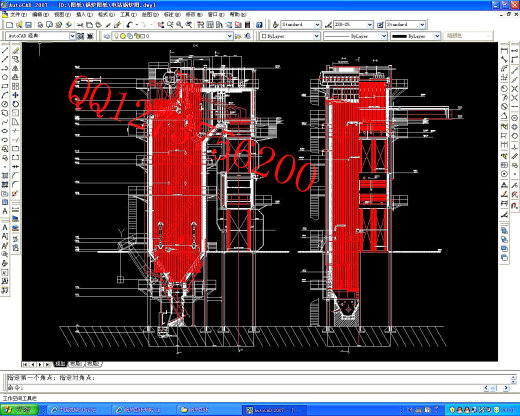
Task: Toggle layer 0 on/off lightbulb
Action: click(116, 36)
